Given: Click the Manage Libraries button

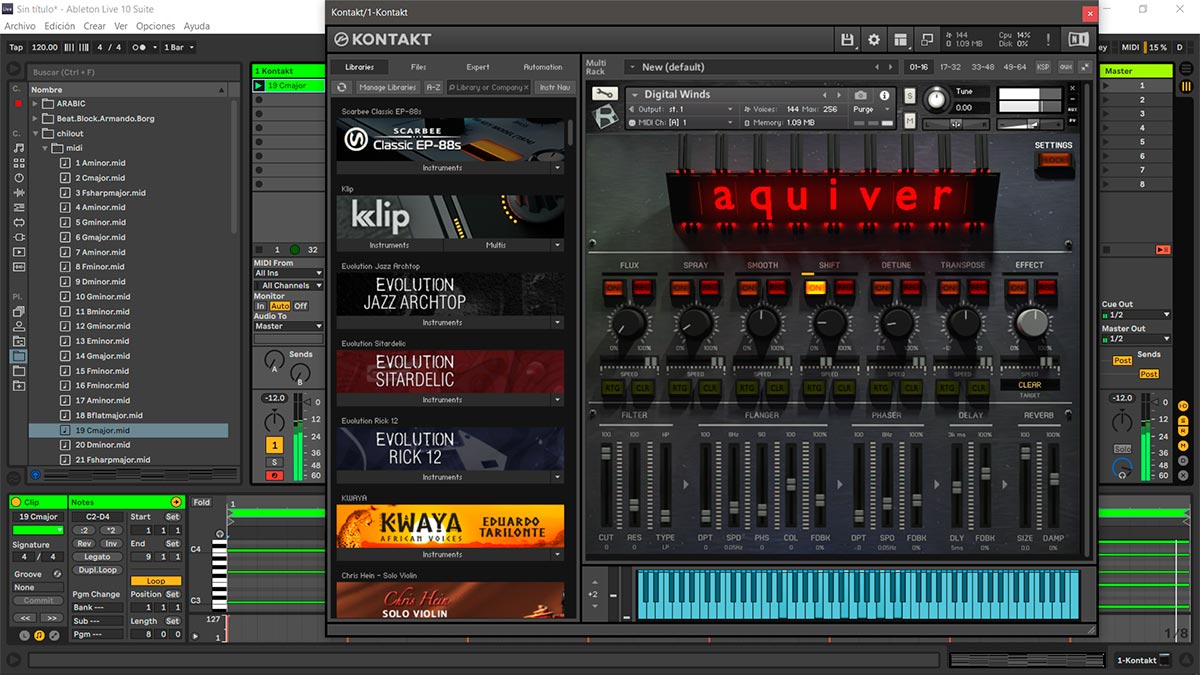Looking at the screenshot, I should [388, 88].
